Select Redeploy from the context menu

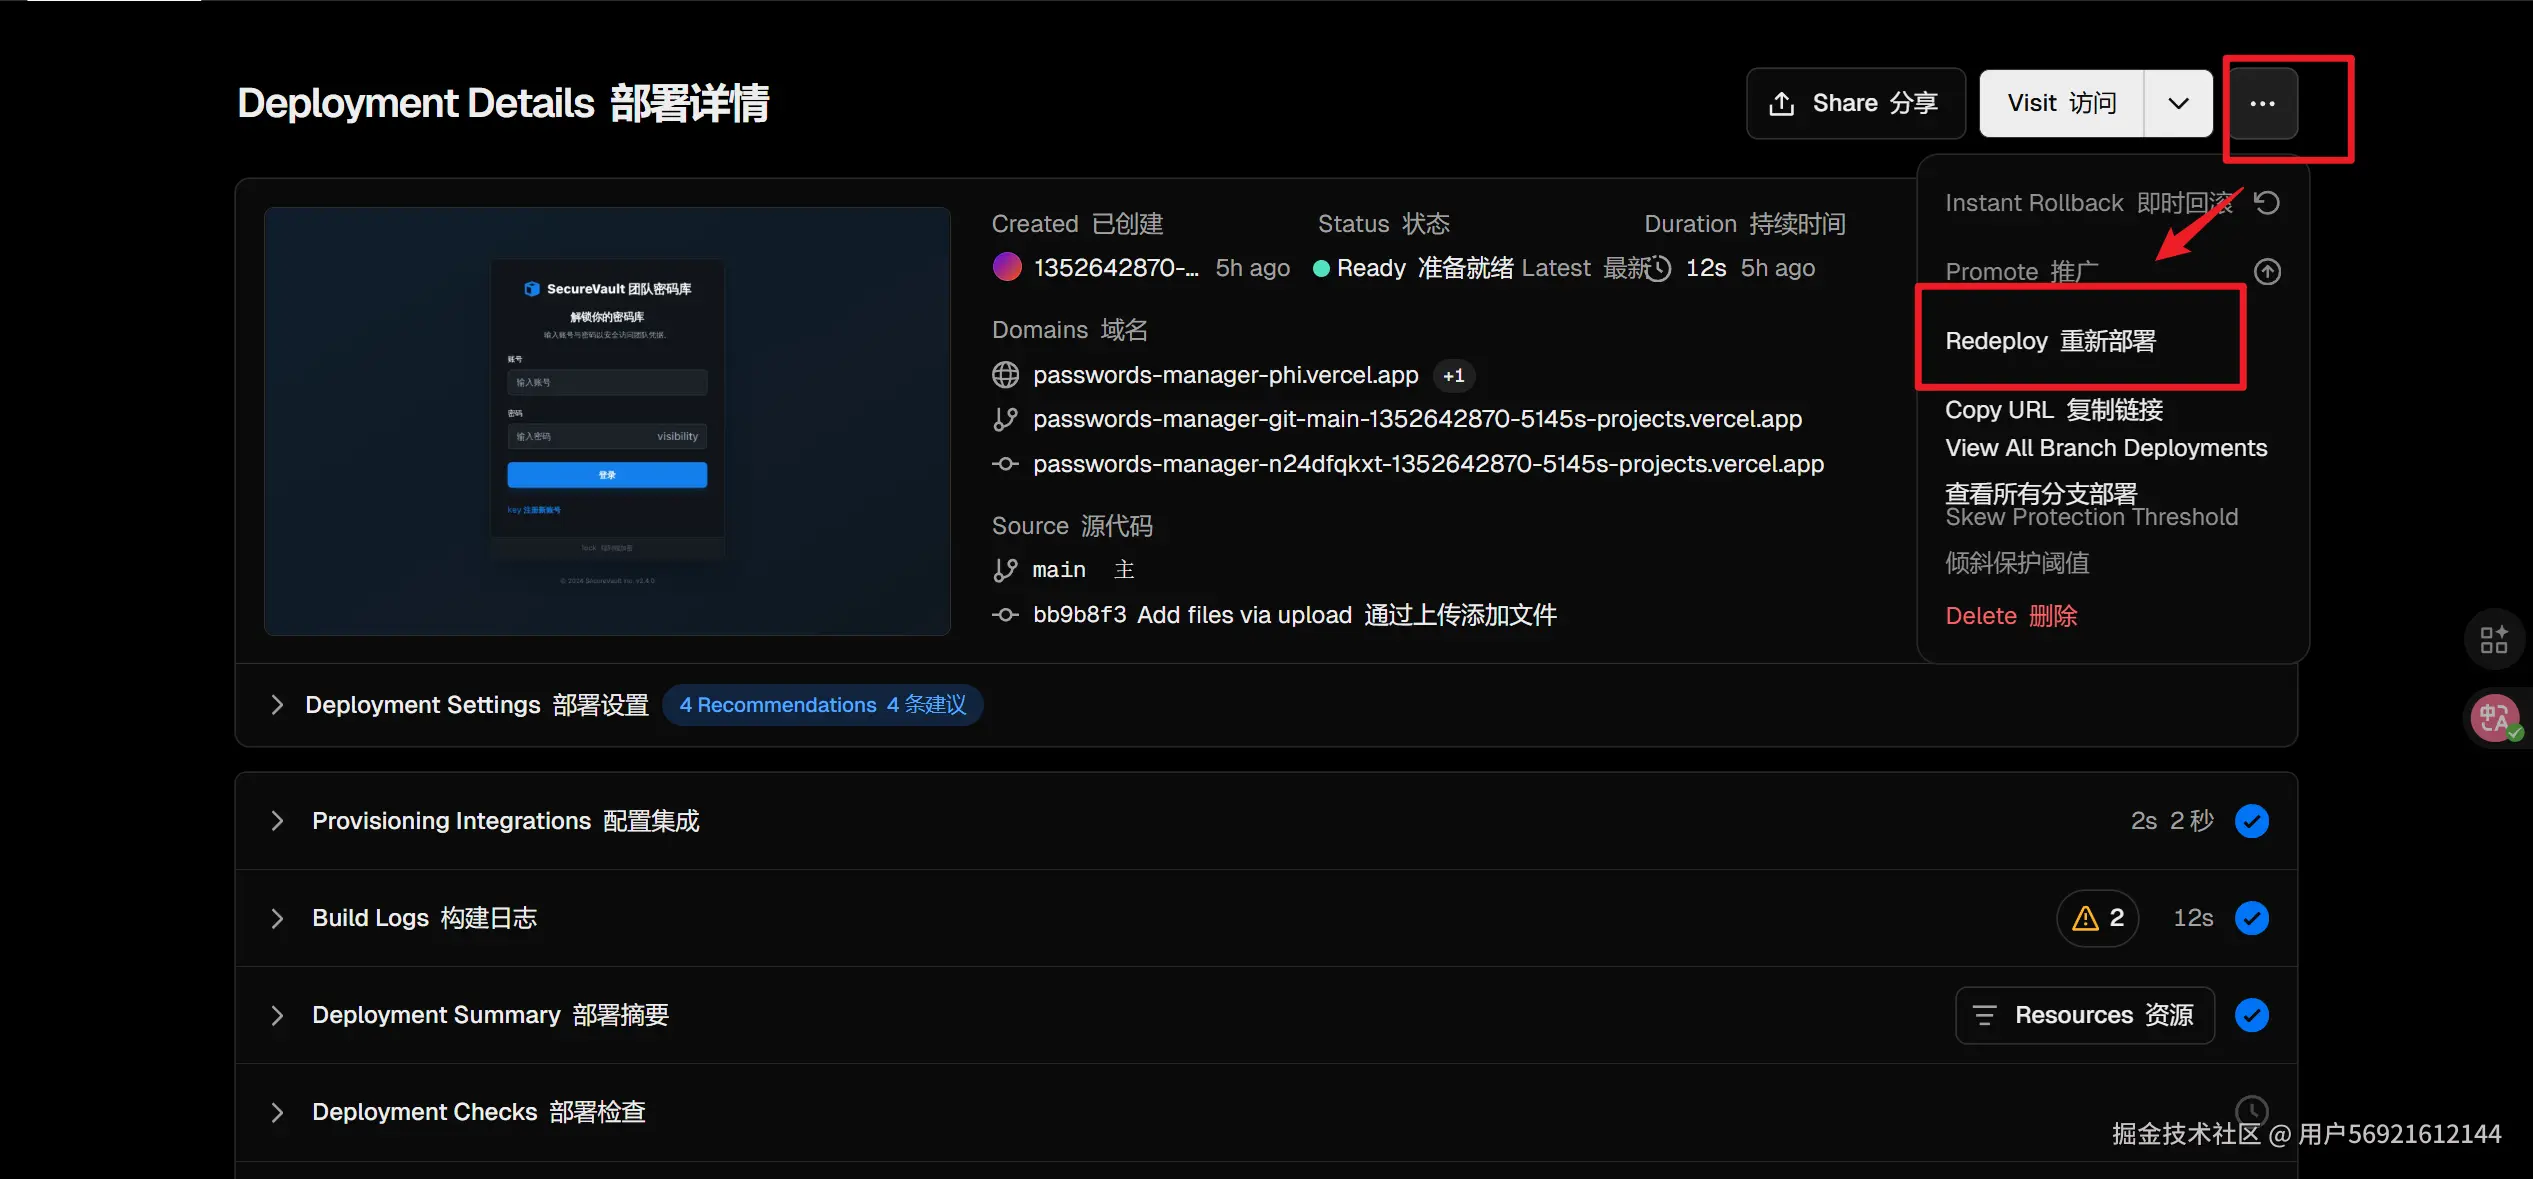tap(2050, 341)
